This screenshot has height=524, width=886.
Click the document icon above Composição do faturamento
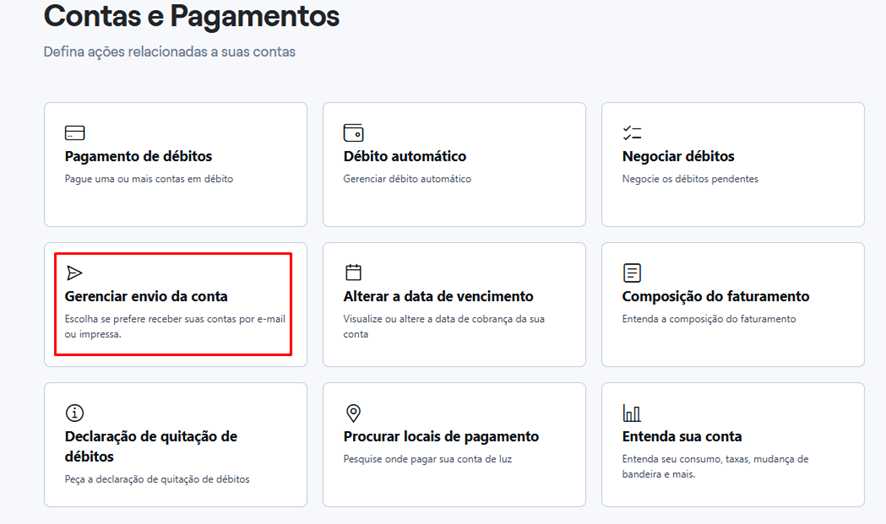tap(631, 272)
